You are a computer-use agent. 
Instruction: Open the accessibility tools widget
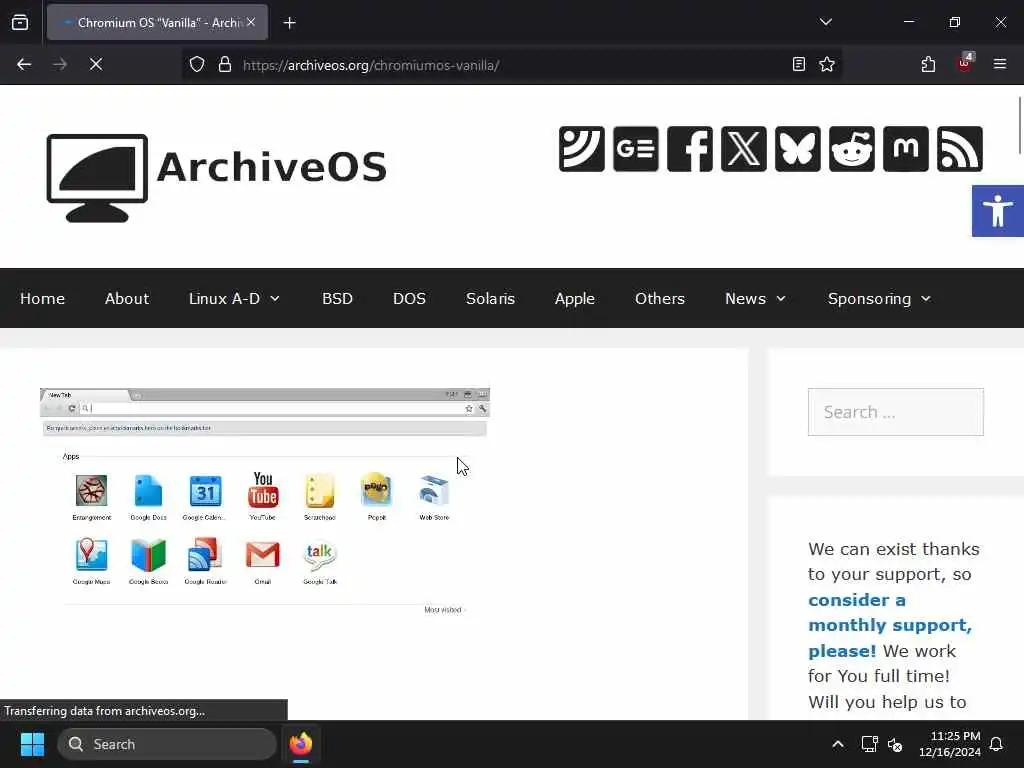click(998, 211)
